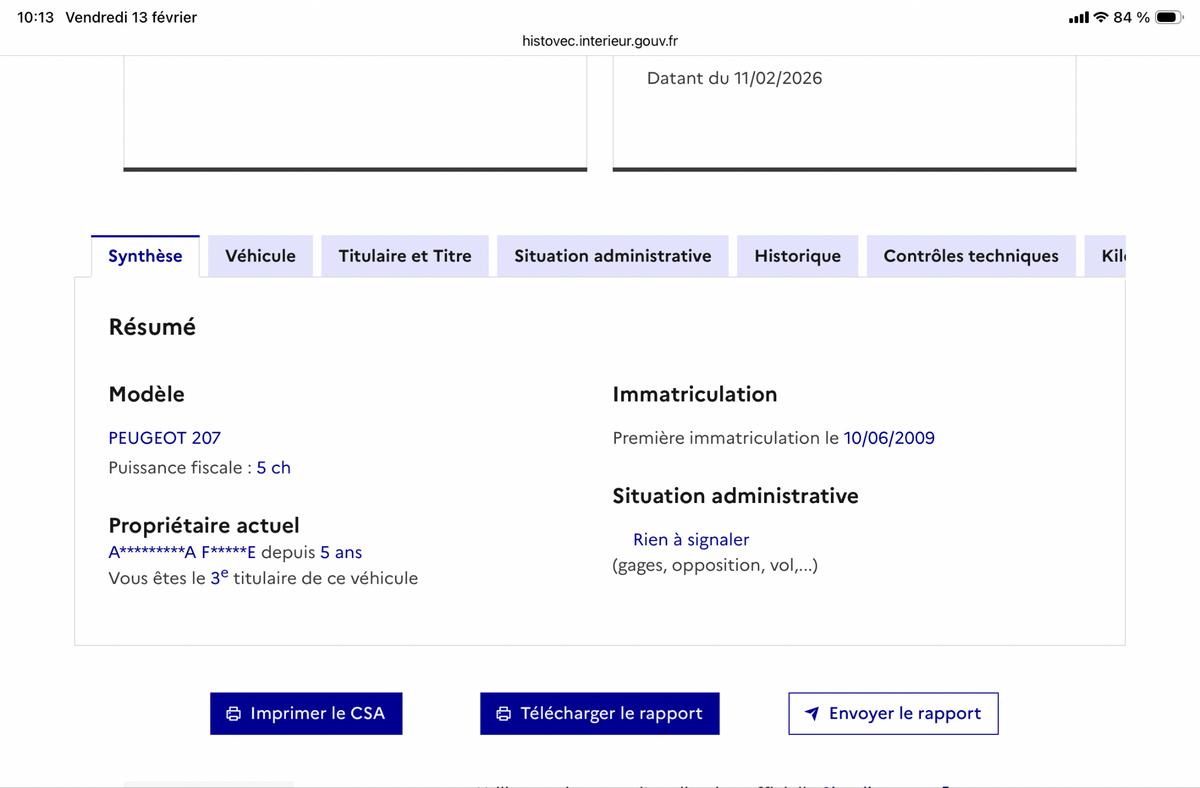The width and height of the screenshot is (1200, 788).
Task: Show the Contrôles techniques tab
Action: pyautogui.click(x=971, y=256)
